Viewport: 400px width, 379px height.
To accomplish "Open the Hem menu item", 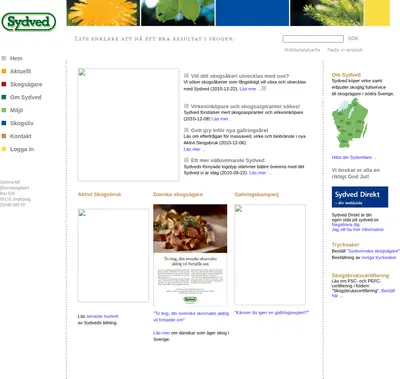I will click(16, 58).
